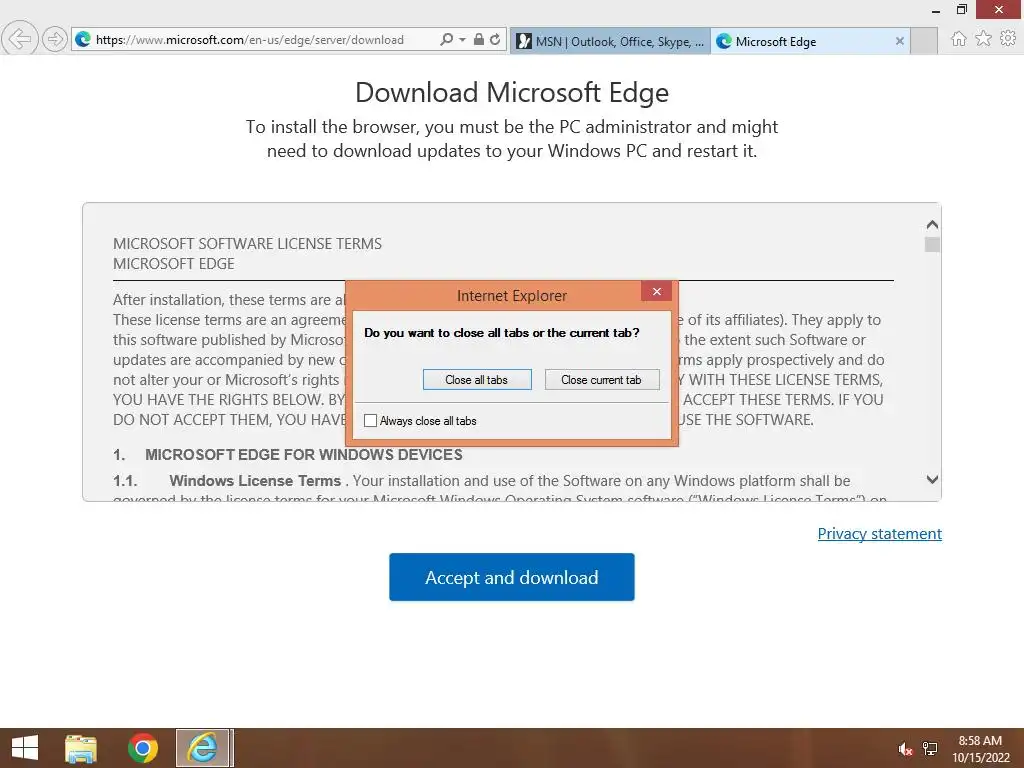Click the license terms scroll up arrow
Image resolution: width=1024 pixels, height=768 pixels.
click(x=932, y=225)
